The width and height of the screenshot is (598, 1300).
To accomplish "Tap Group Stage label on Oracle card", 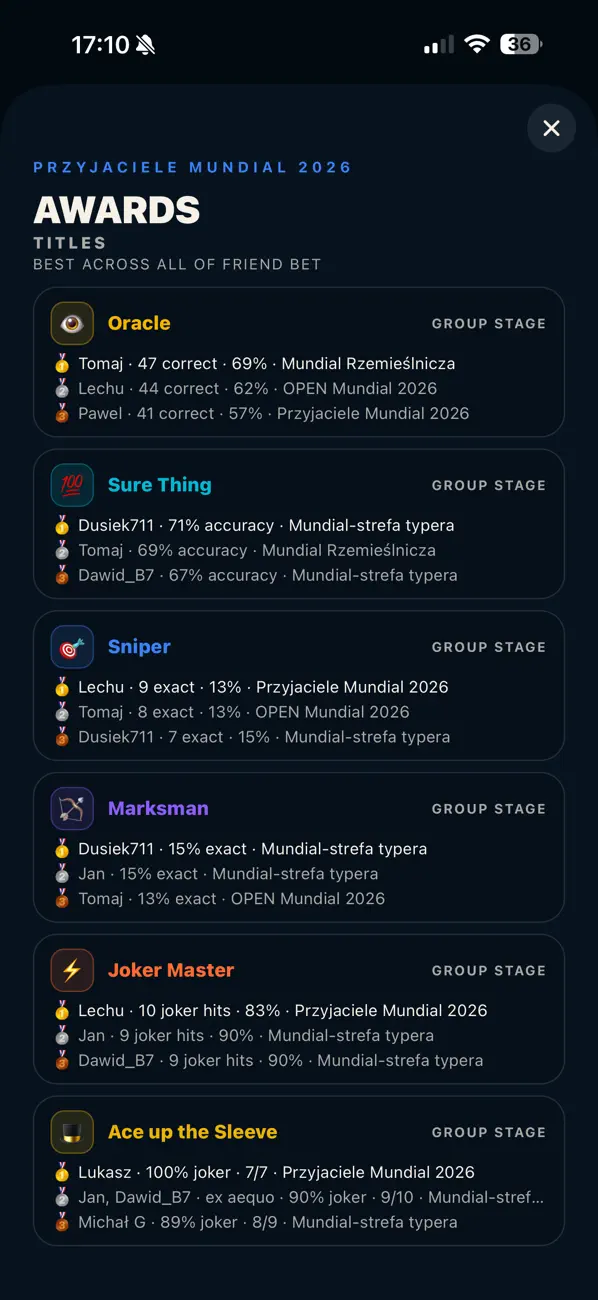I will (489, 324).
